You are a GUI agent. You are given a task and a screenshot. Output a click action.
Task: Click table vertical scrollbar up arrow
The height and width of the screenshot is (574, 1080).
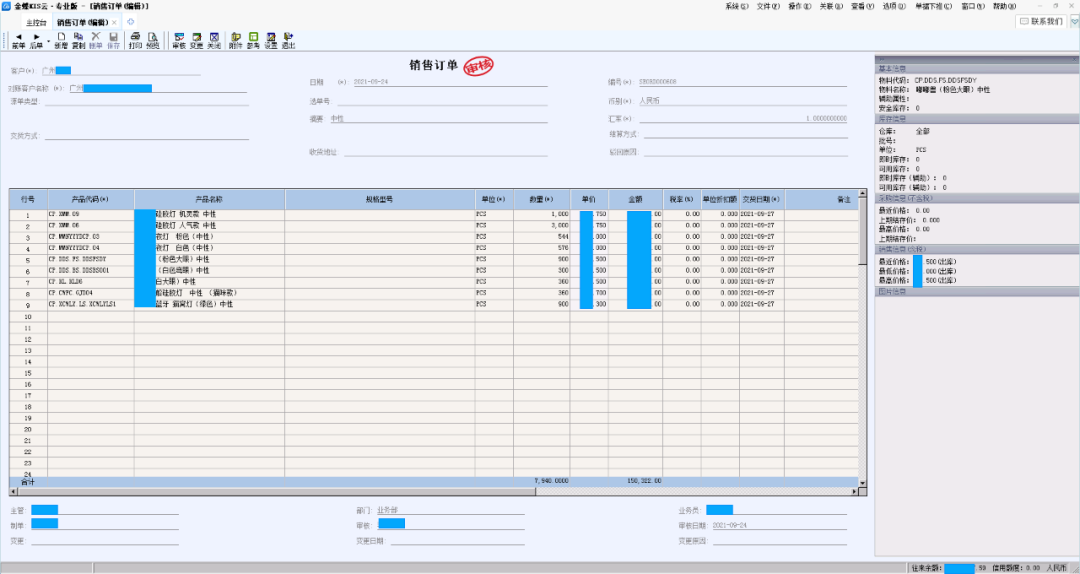pos(863,194)
